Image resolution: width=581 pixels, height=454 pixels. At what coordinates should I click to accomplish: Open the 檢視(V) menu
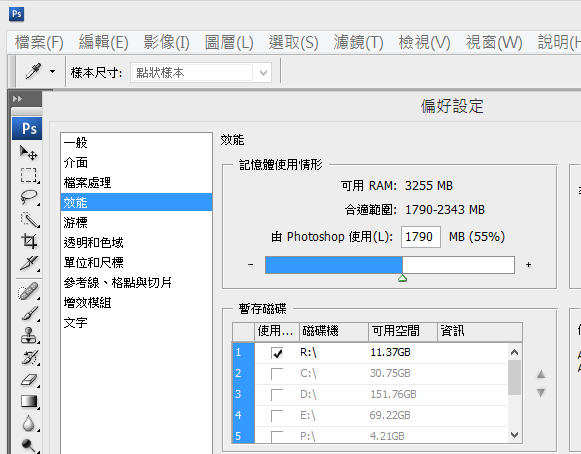(424, 42)
